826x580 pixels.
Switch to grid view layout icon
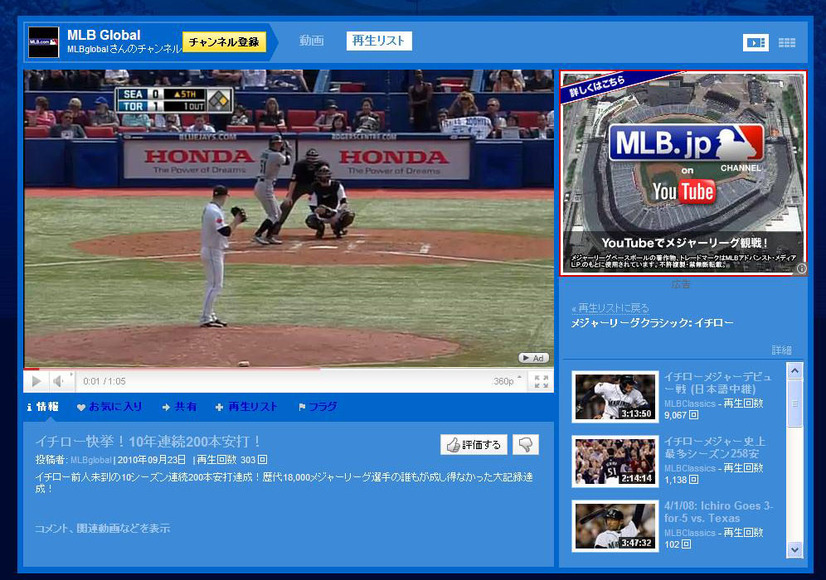click(787, 43)
